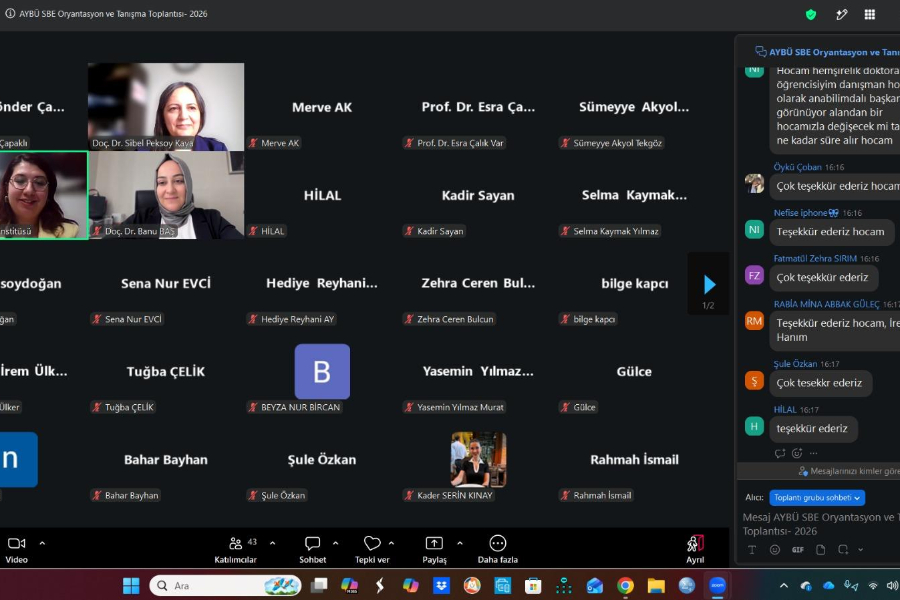Open the Toplantı grubu sohbeti recipient dropdown
This screenshot has height=600, width=900.
tap(817, 497)
